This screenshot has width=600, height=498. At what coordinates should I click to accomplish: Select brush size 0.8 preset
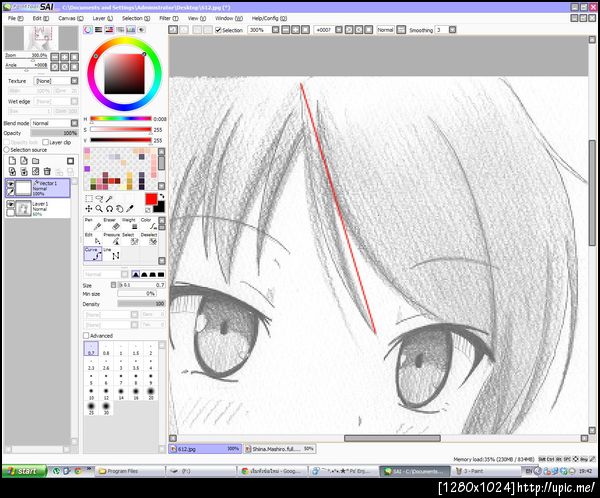106,349
